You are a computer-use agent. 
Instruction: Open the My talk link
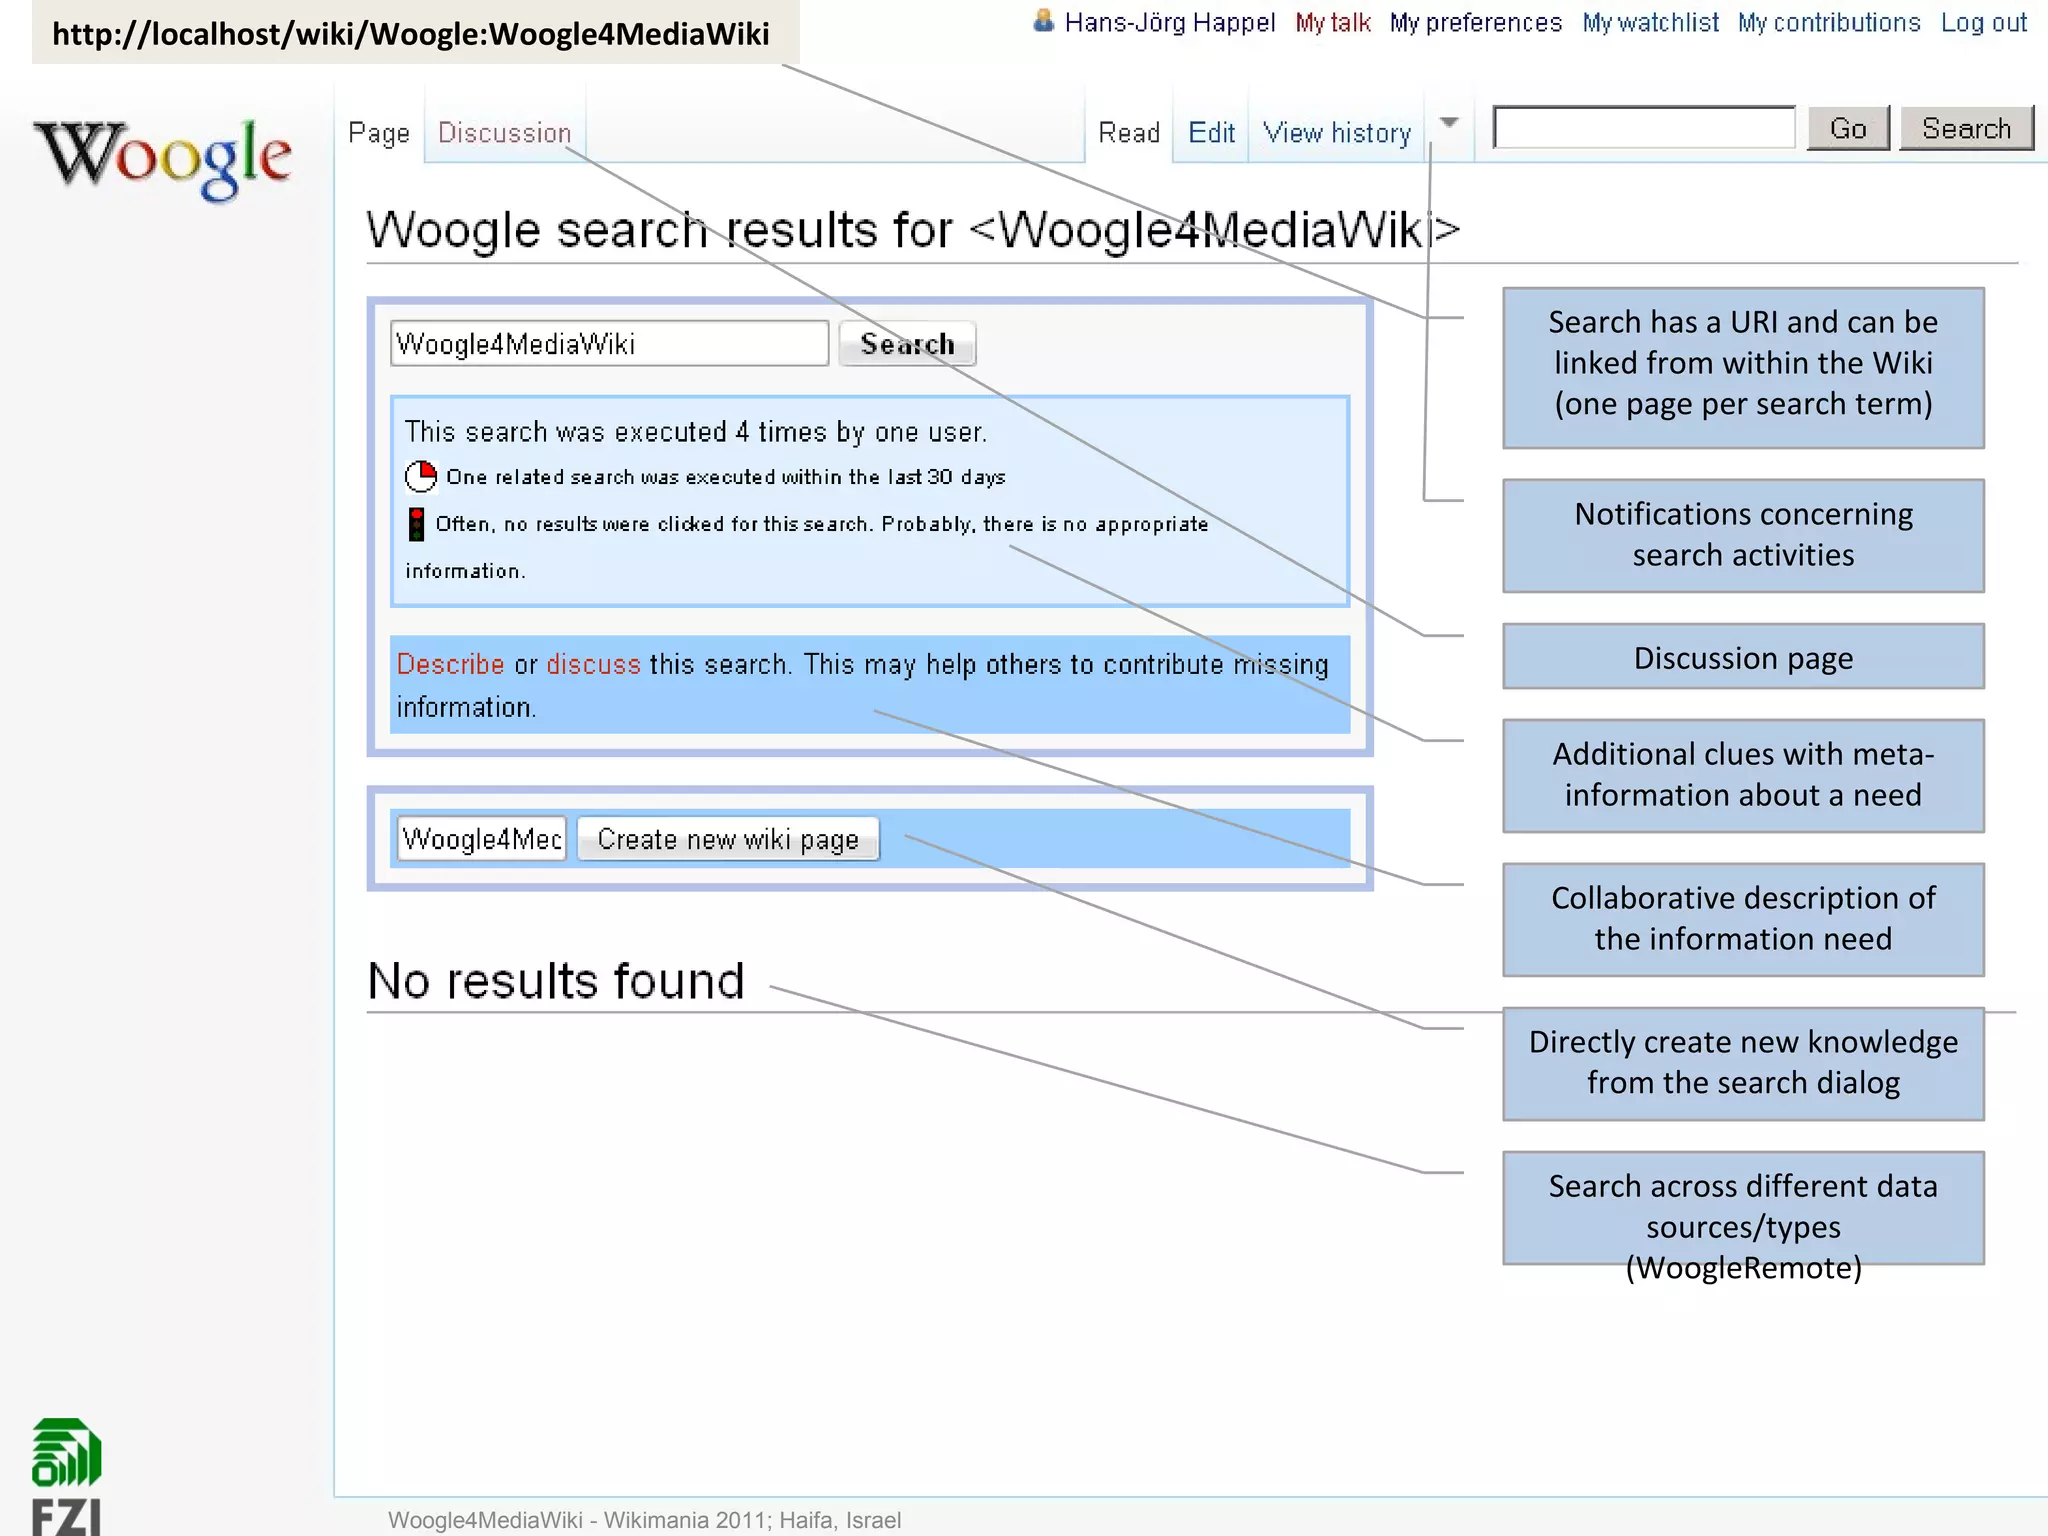pos(1333,23)
